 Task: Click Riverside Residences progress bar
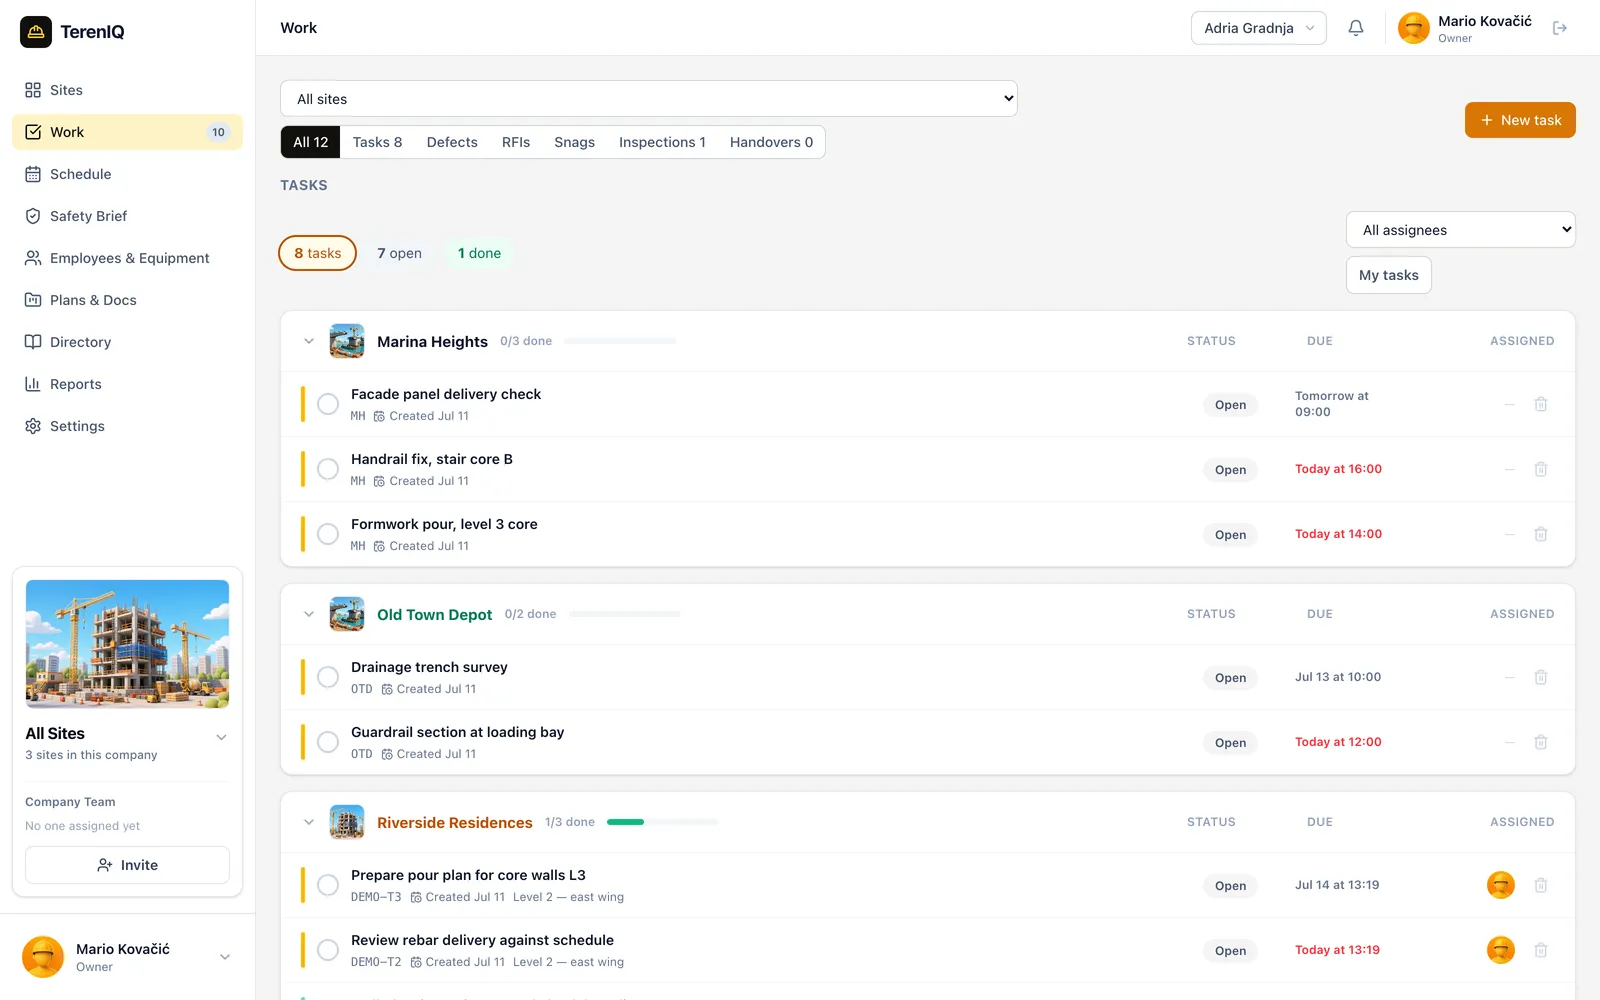pyautogui.click(x=663, y=822)
